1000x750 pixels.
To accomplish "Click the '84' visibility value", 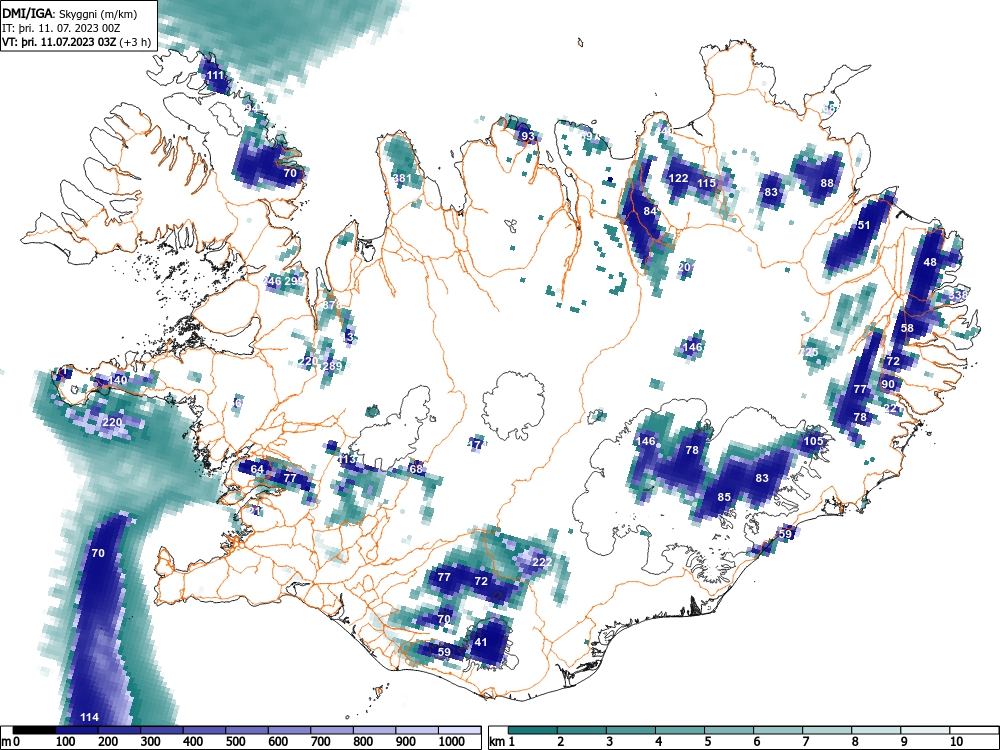I will coord(650,211).
